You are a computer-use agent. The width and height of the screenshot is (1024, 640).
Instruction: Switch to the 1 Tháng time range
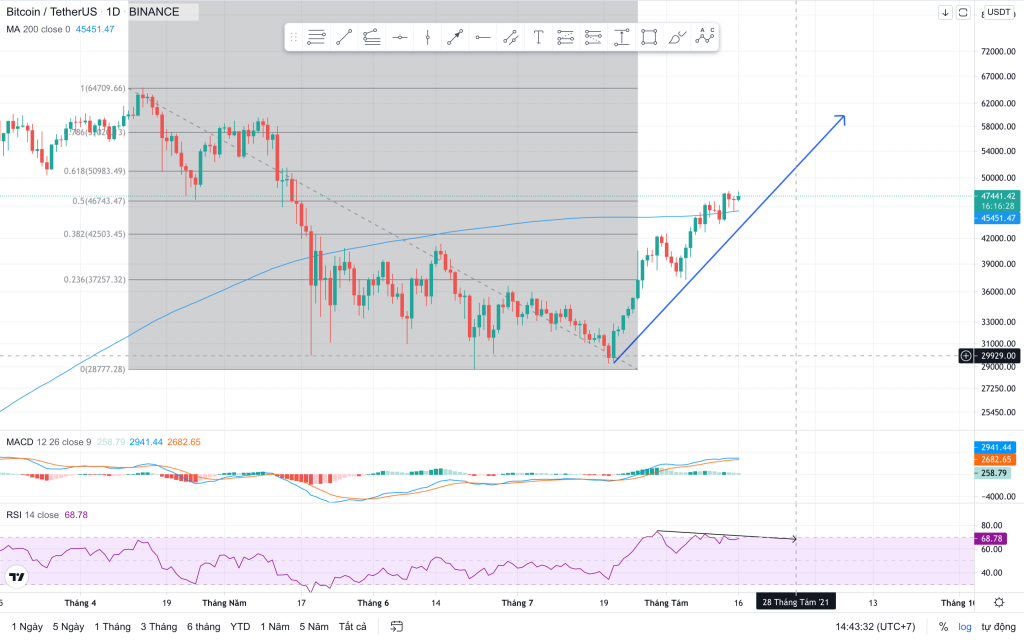click(113, 627)
